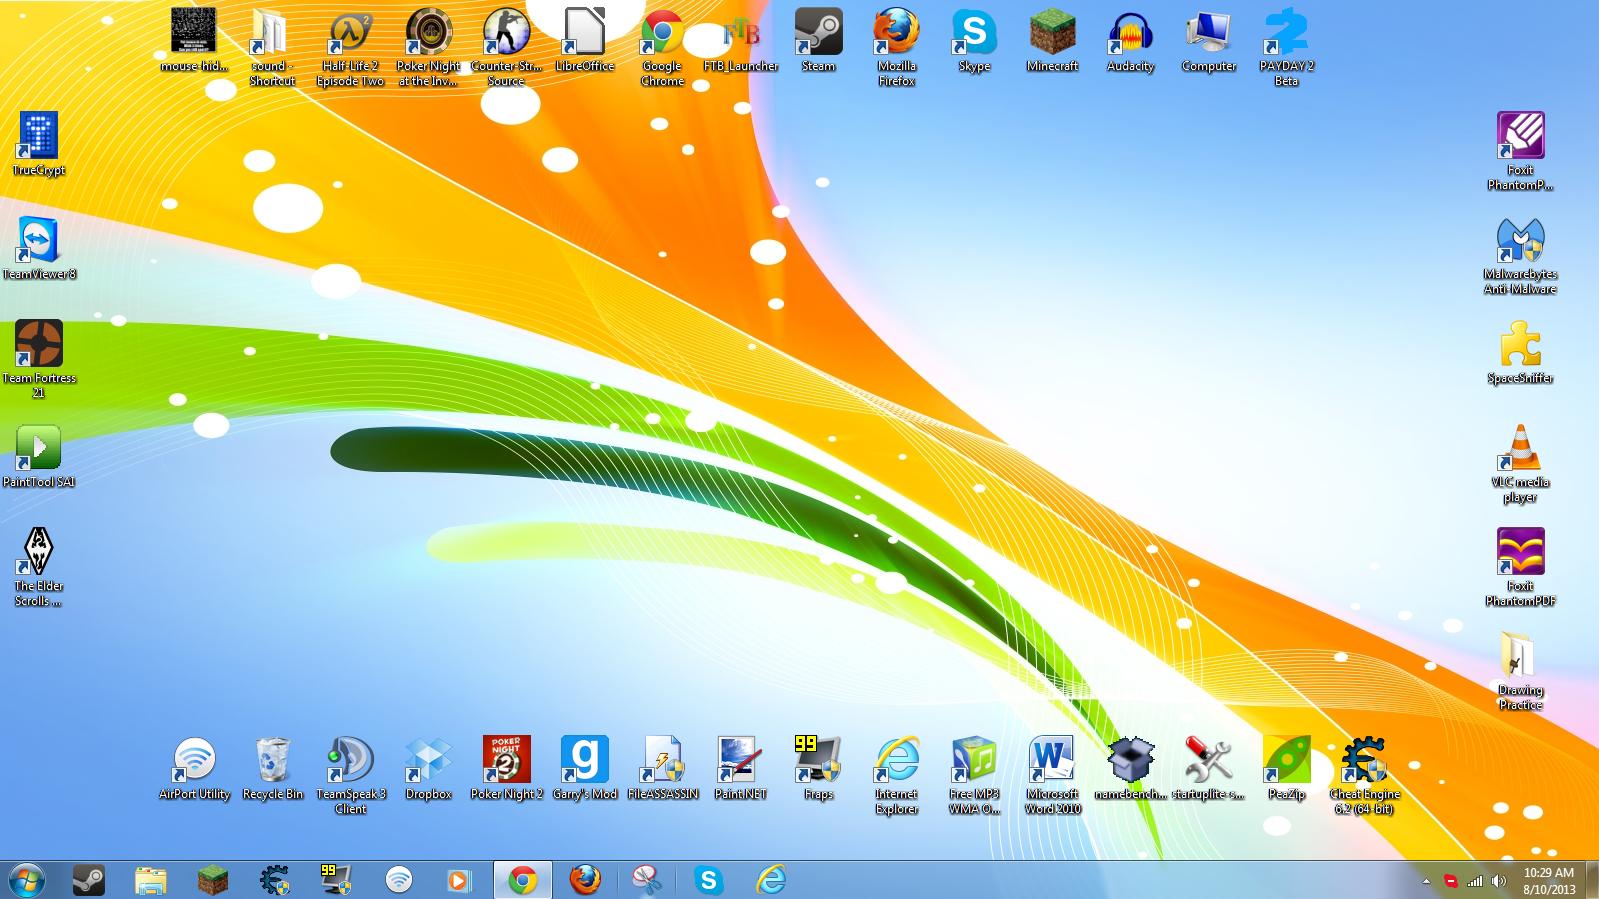This screenshot has height=899, width=1599.
Task: Open the volume speaker tray icon
Action: coord(1498,881)
